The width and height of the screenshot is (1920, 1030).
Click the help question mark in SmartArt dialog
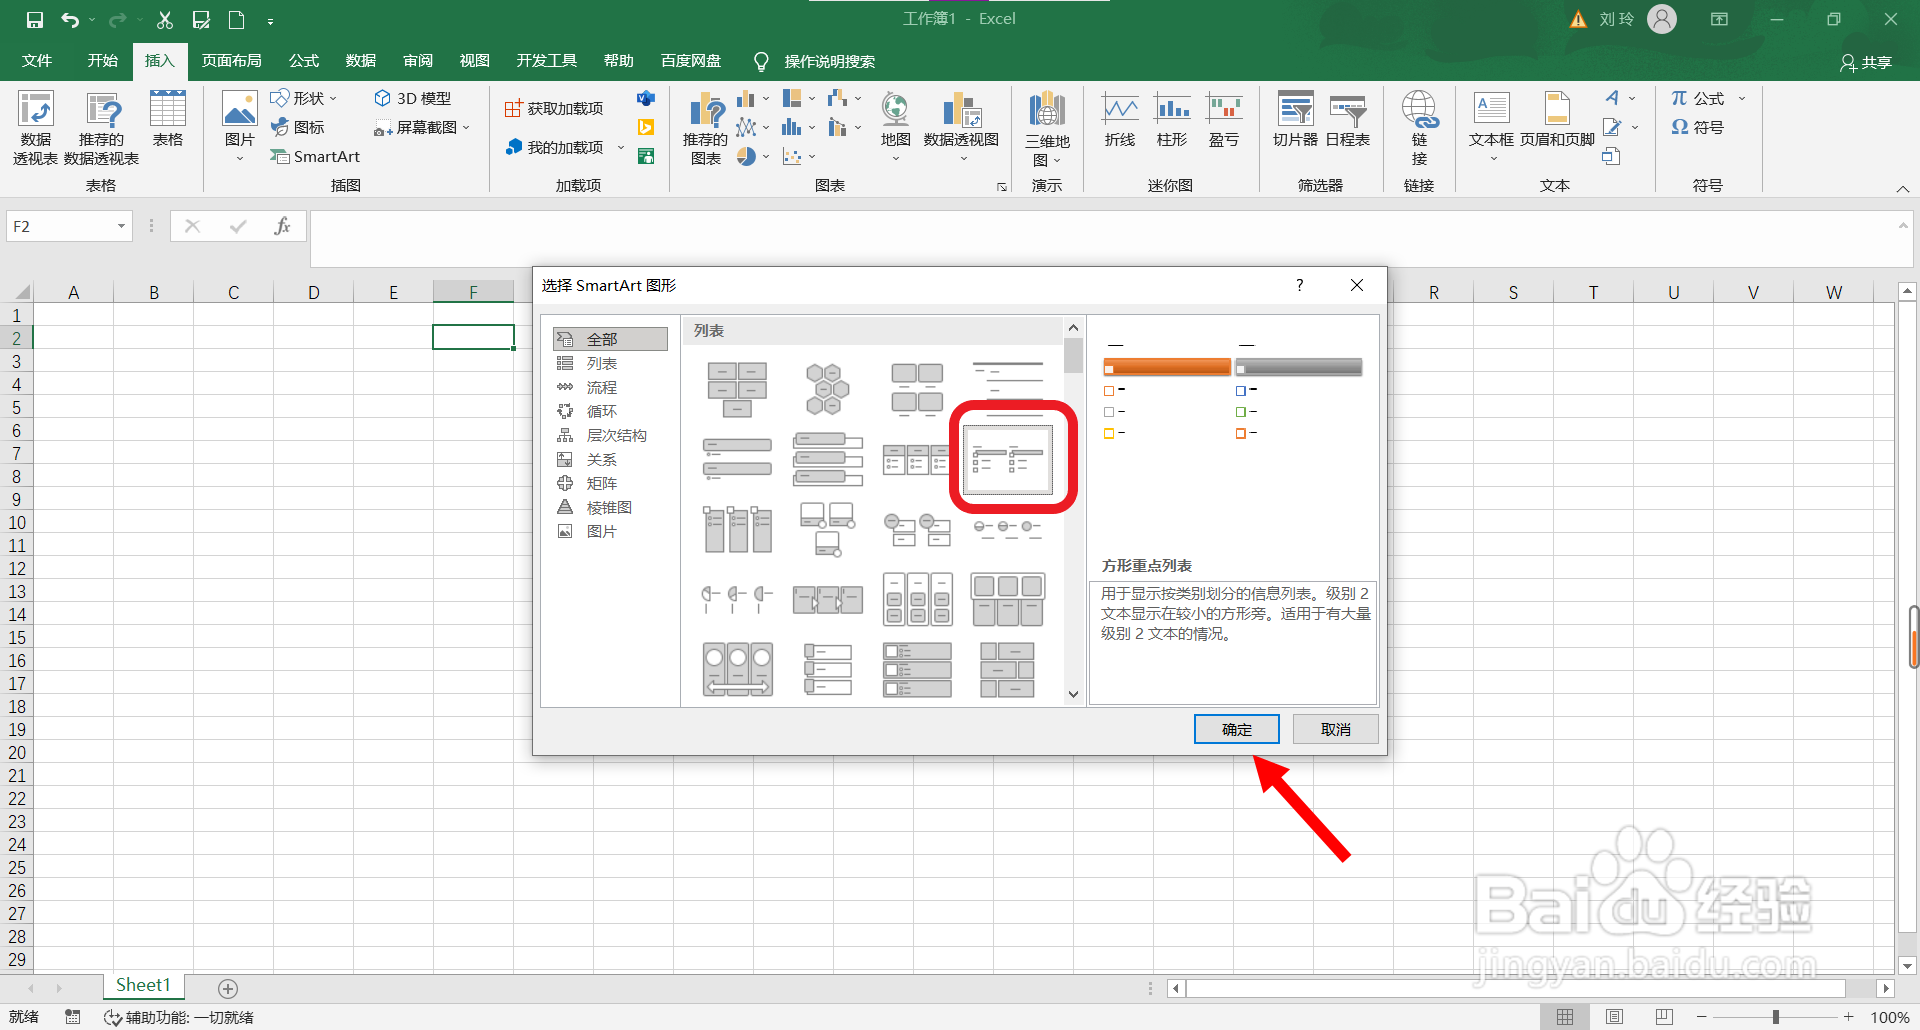click(x=1299, y=285)
